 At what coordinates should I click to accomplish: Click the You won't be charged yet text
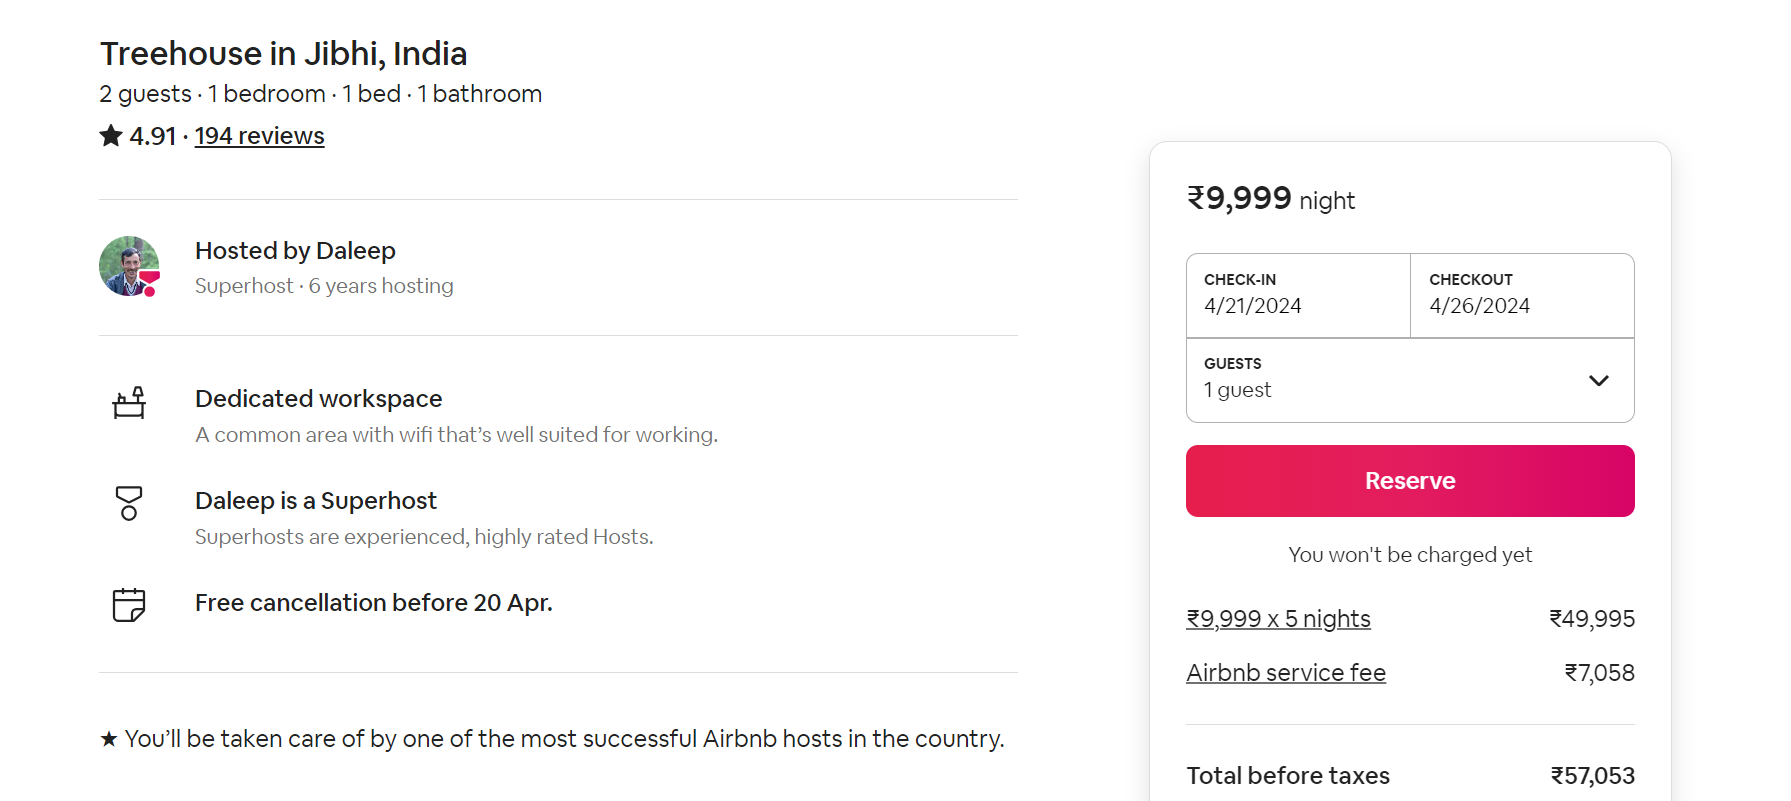click(x=1409, y=554)
